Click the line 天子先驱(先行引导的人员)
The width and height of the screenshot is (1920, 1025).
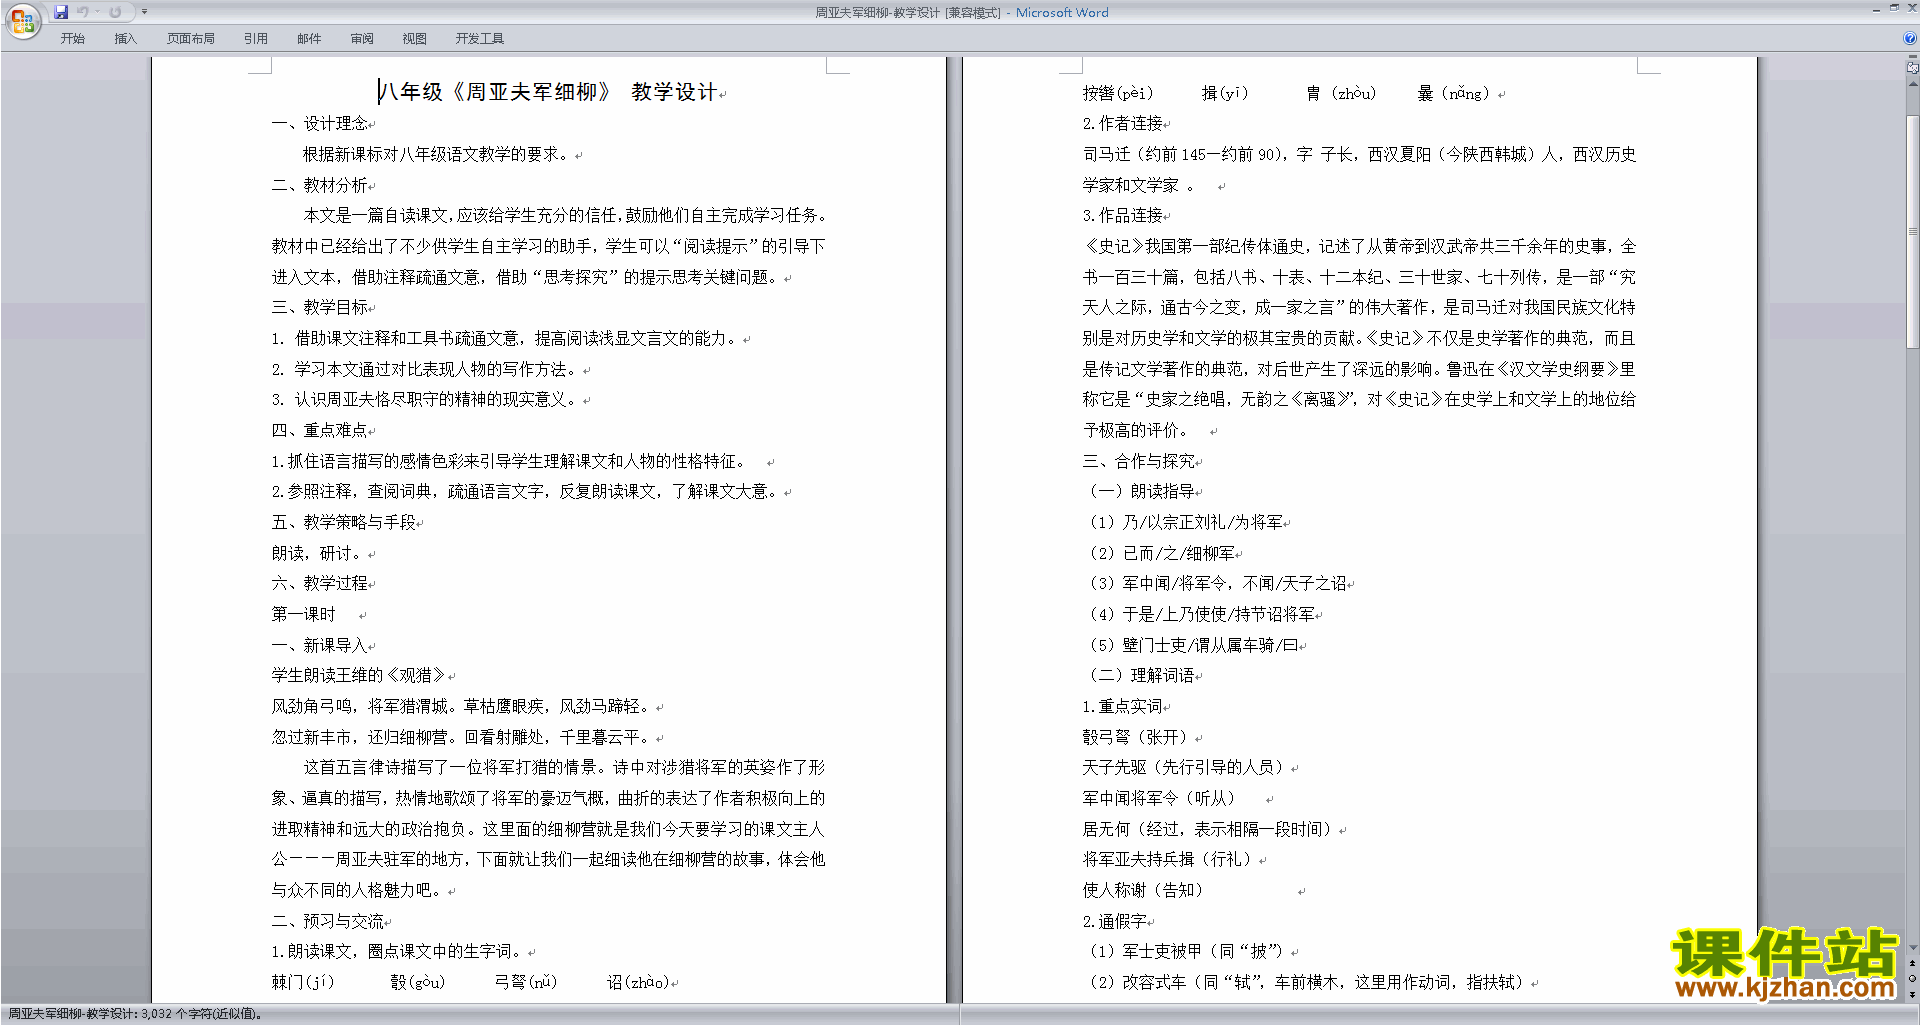pyautogui.click(x=1186, y=767)
